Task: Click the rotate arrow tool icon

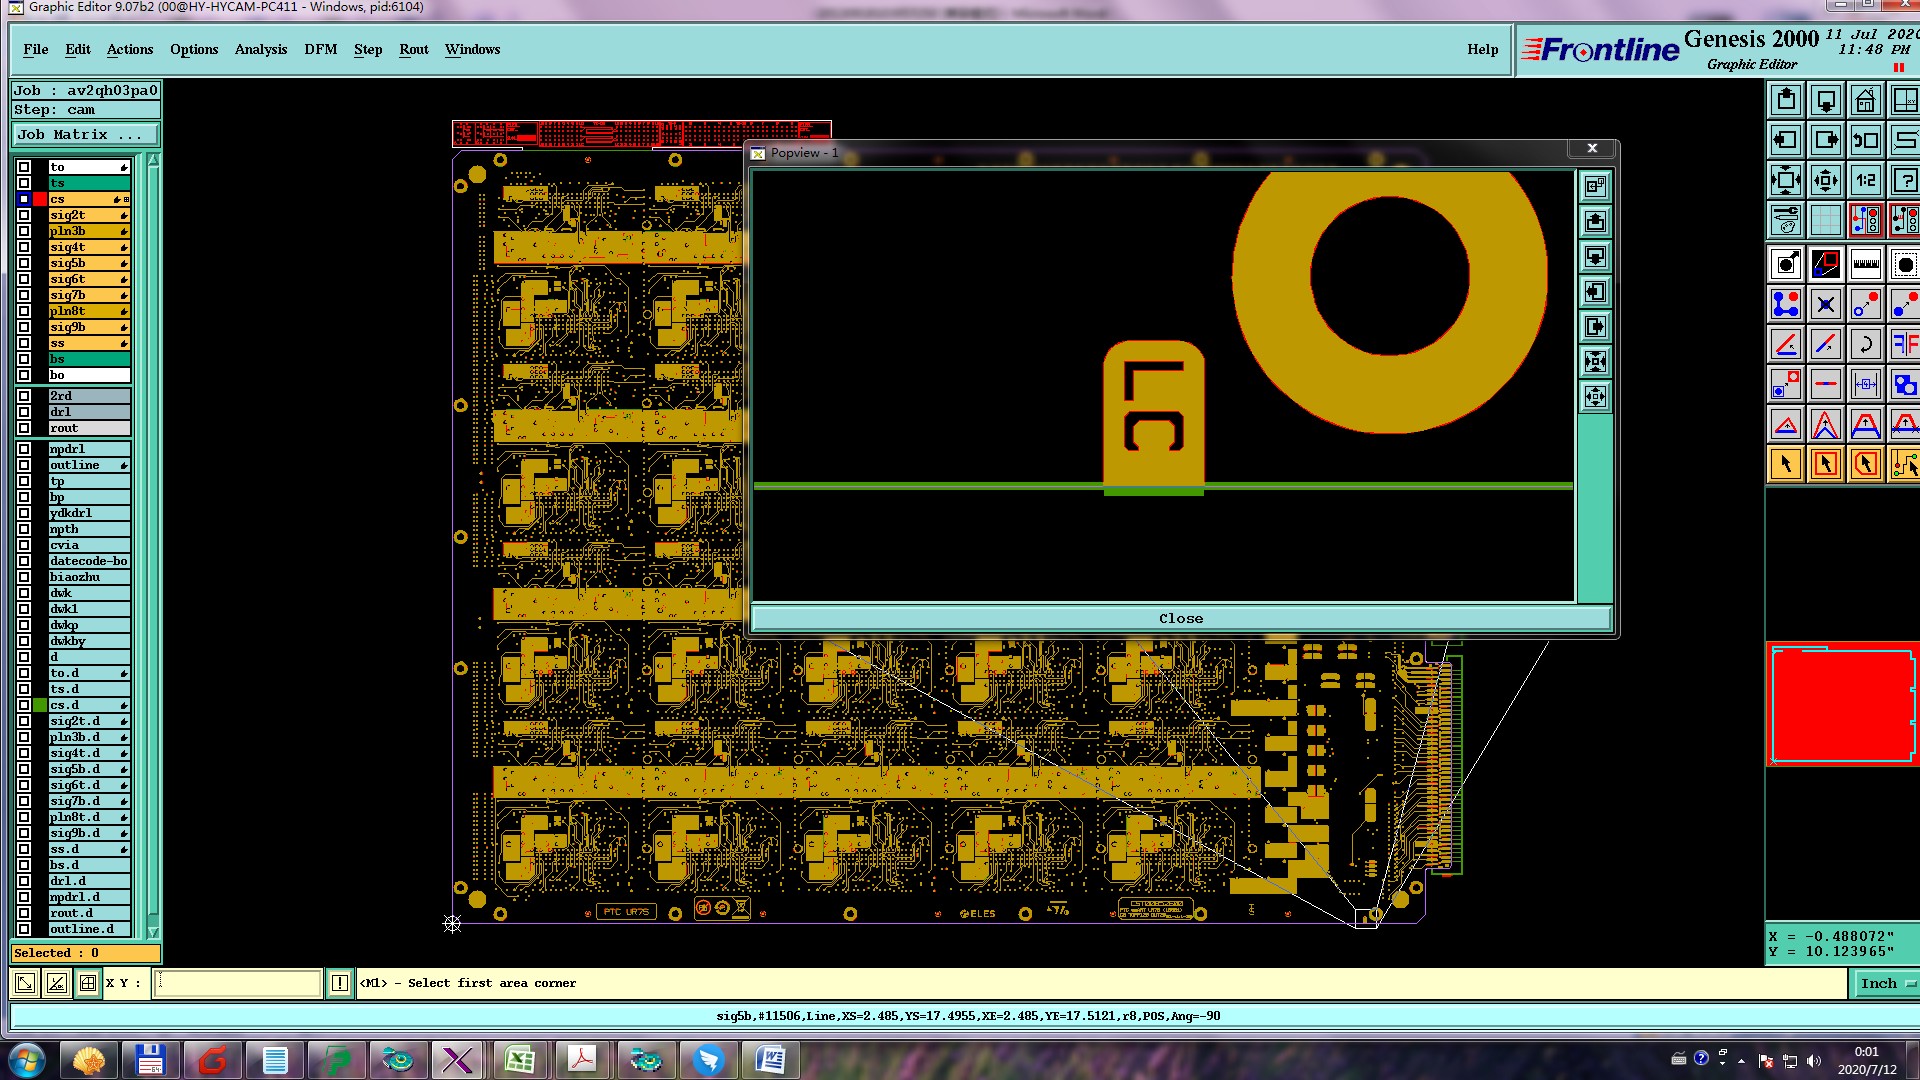Action: click(1865, 344)
